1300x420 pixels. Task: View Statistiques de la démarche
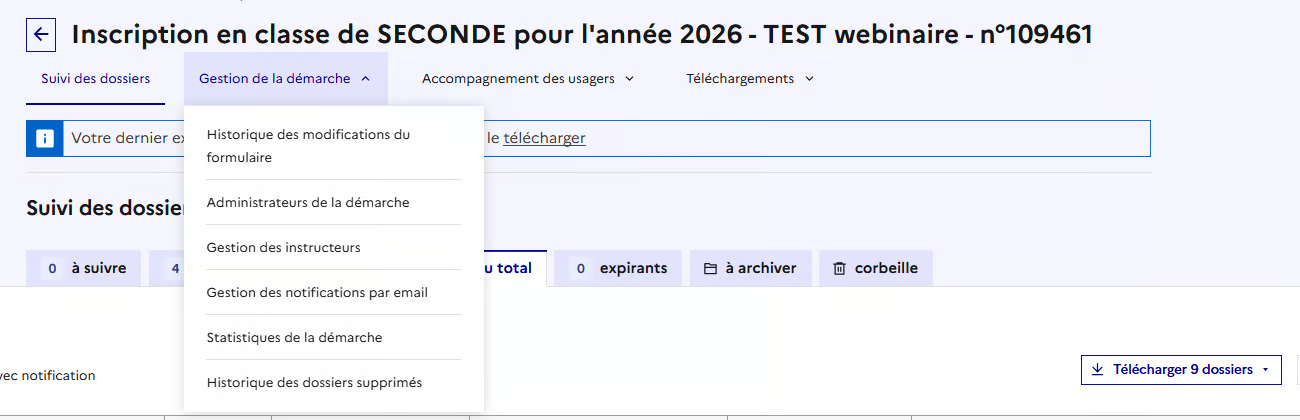point(294,337)
